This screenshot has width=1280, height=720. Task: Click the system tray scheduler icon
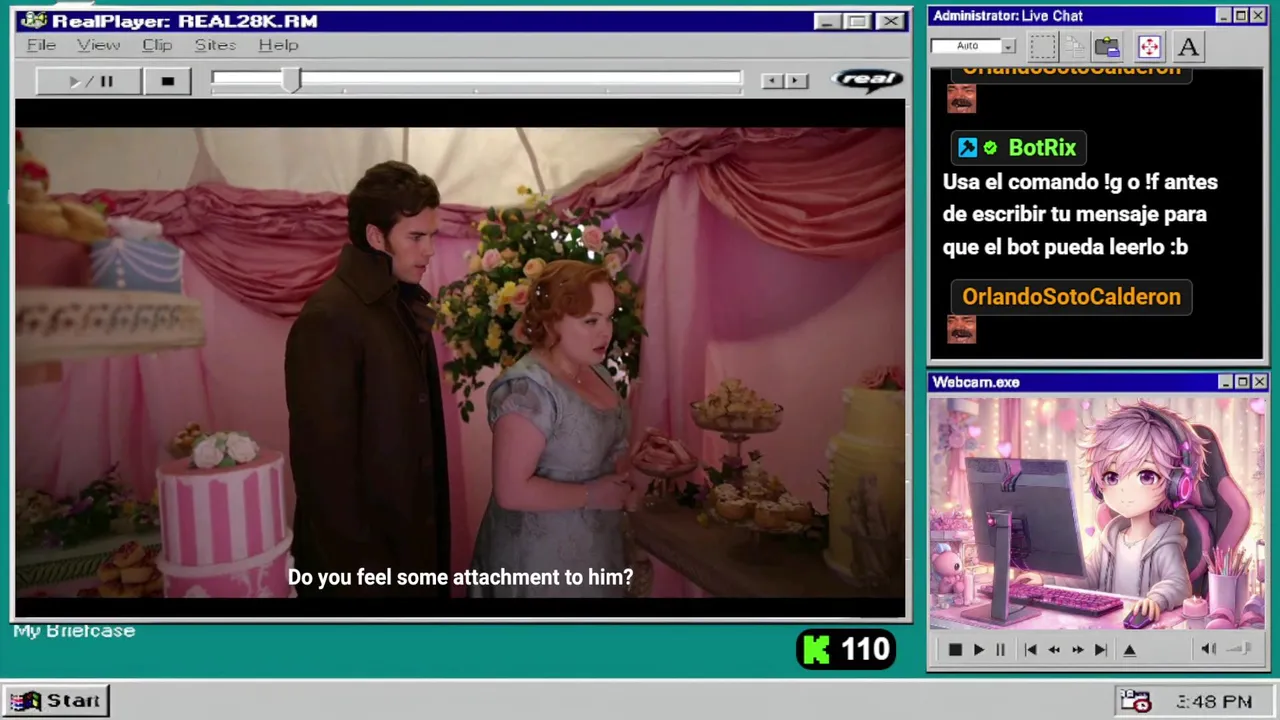pos(1135,701)
